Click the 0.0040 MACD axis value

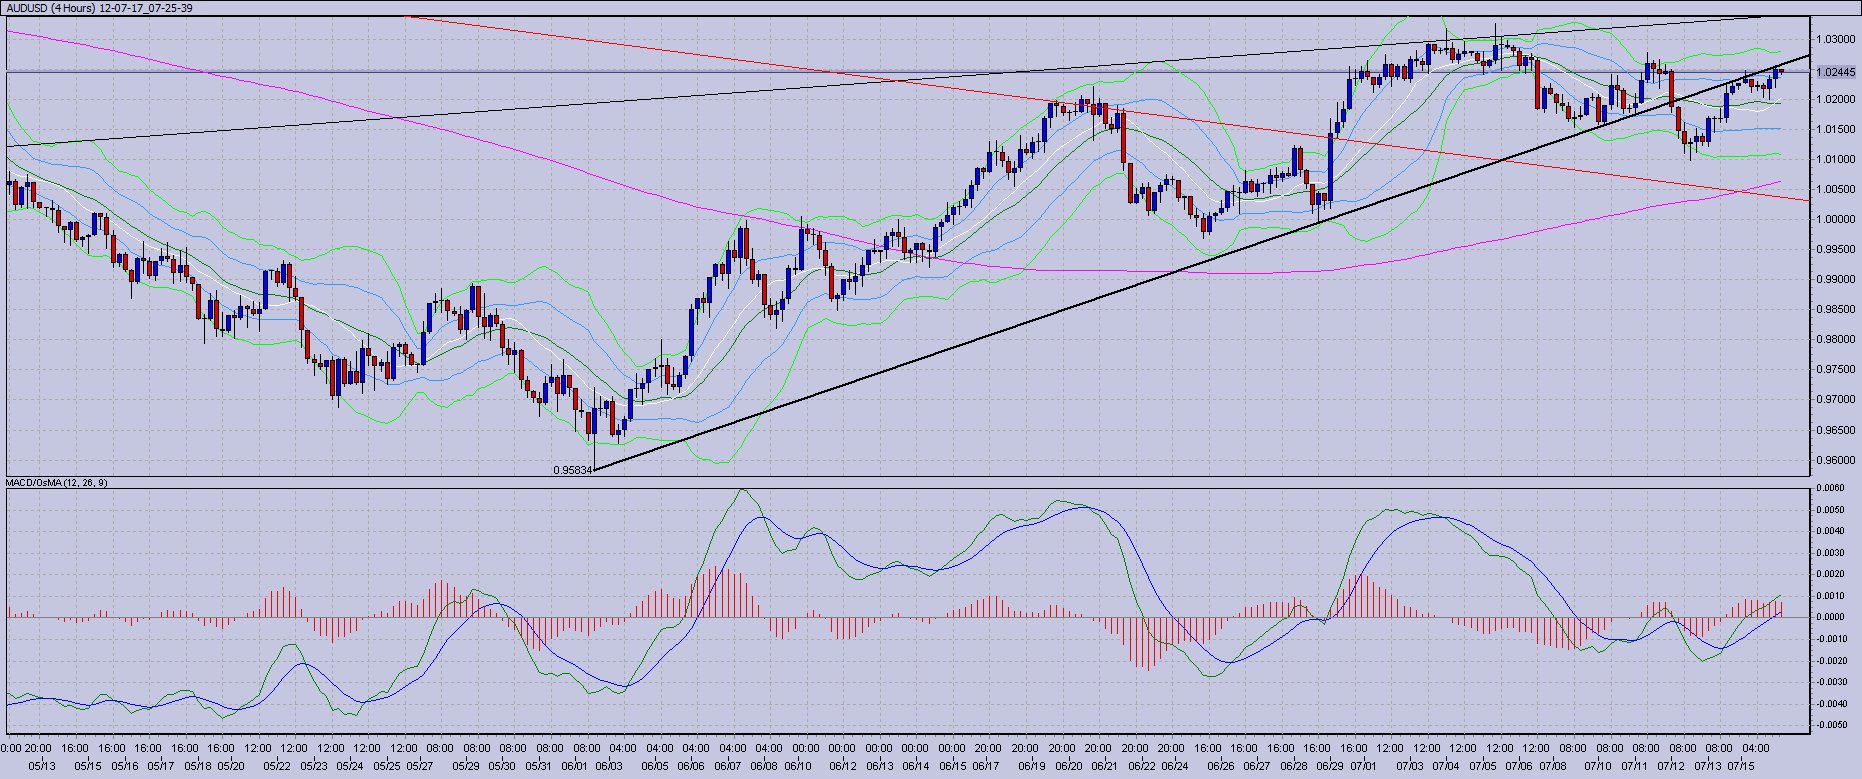(x=1830, y=531)
